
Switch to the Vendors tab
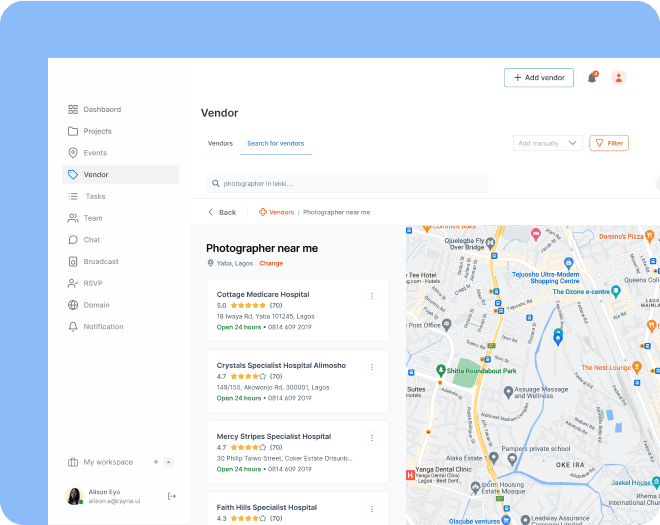[x=220, y=144]
